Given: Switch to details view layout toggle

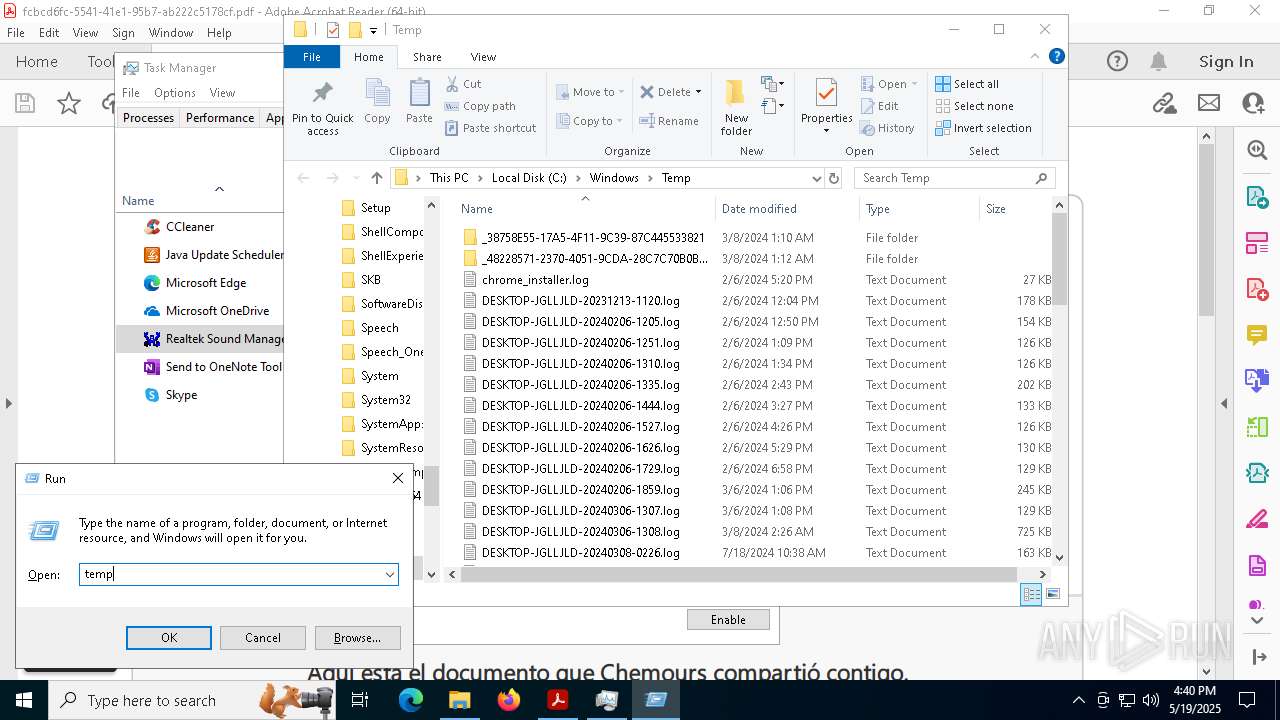Looking at the screenshot, I should tap(1031, 594).
